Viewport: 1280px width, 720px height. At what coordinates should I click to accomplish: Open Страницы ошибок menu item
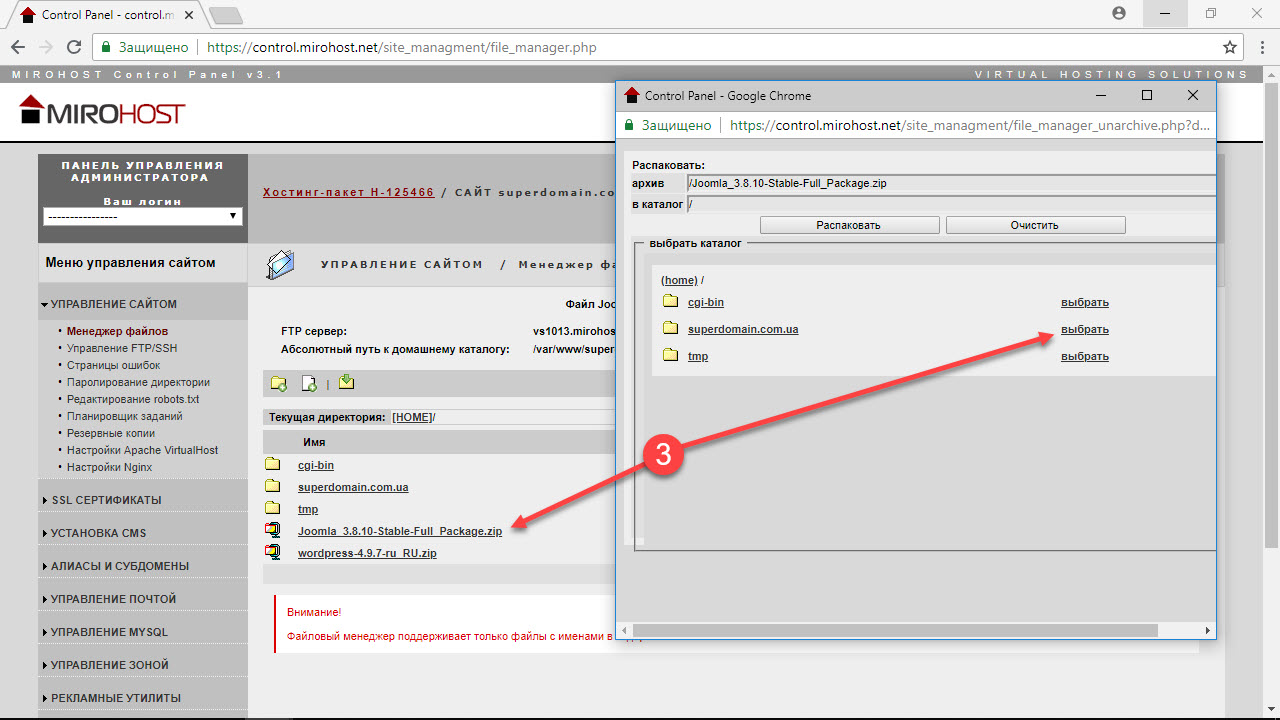[x=113, y=365]
